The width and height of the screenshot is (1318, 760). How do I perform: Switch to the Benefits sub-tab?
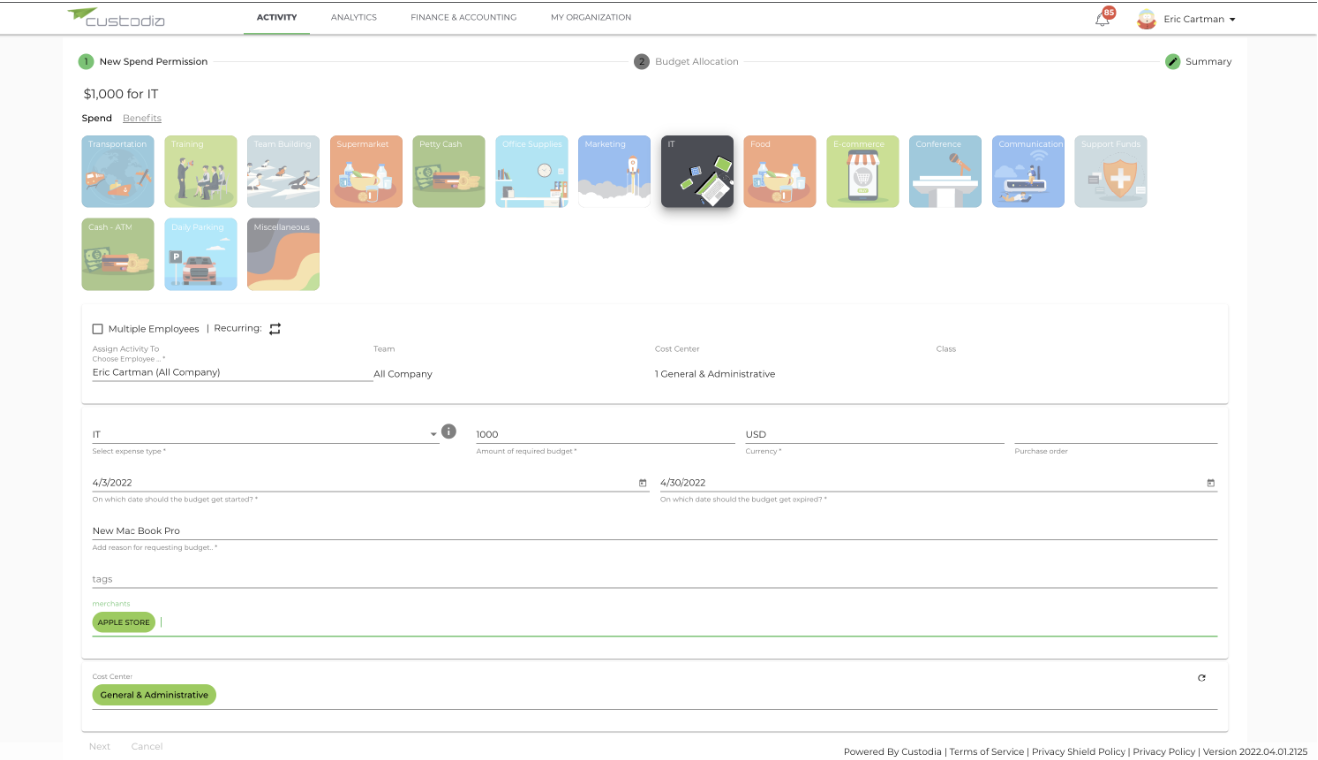(142, 118)
